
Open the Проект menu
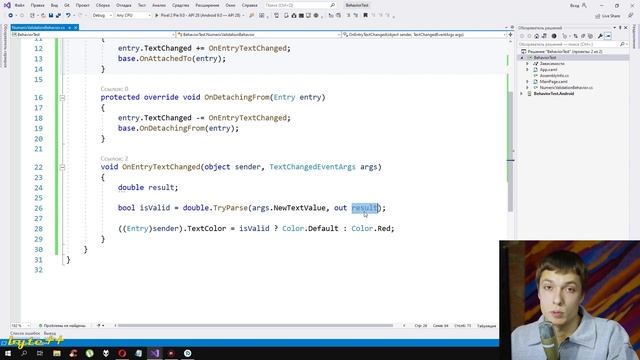(82, 5)
